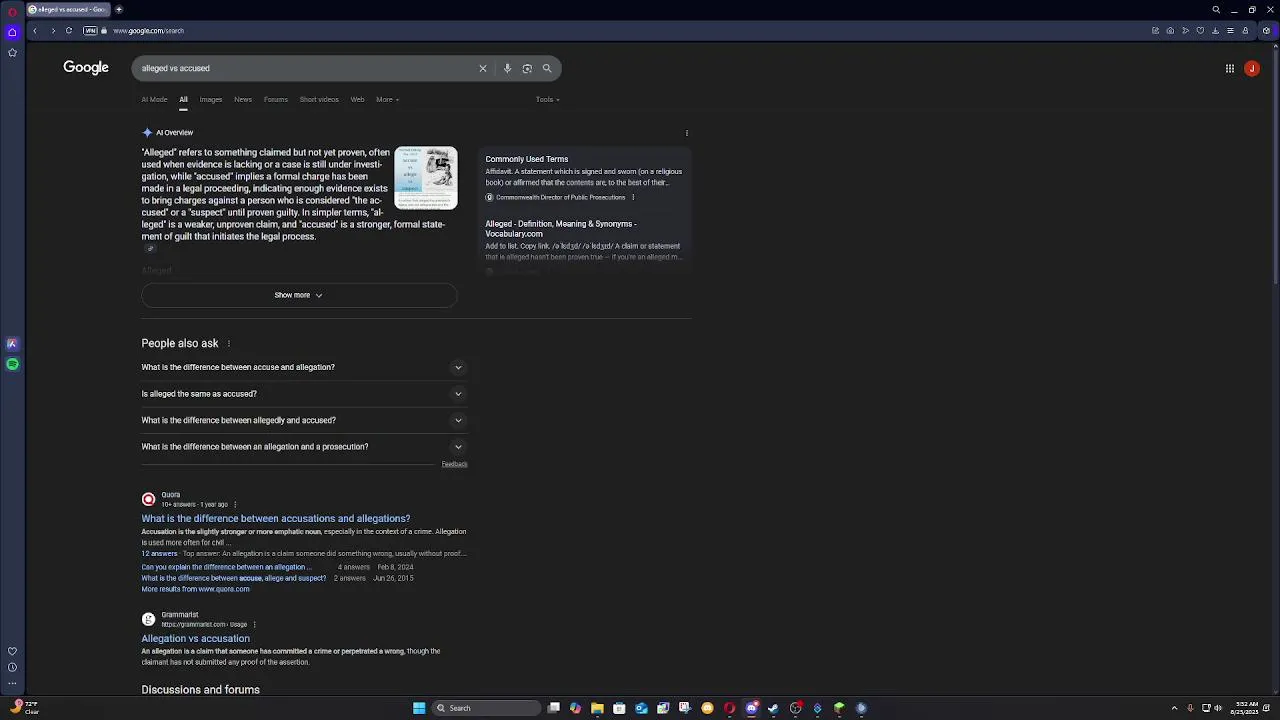Image resolution: width=1280 pixels, height=720 pixels.
Task: Clear the Google search box with X
Action: [x=482, y=68]
